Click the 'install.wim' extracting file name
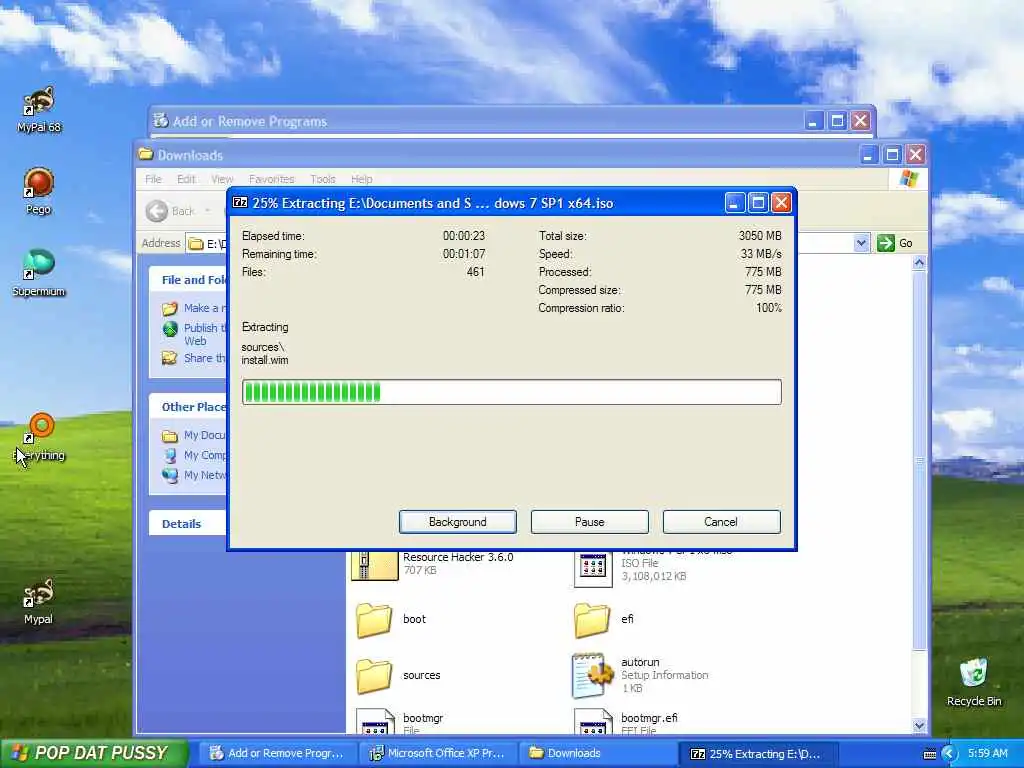 pyautogui.click(x=264, y=360)
